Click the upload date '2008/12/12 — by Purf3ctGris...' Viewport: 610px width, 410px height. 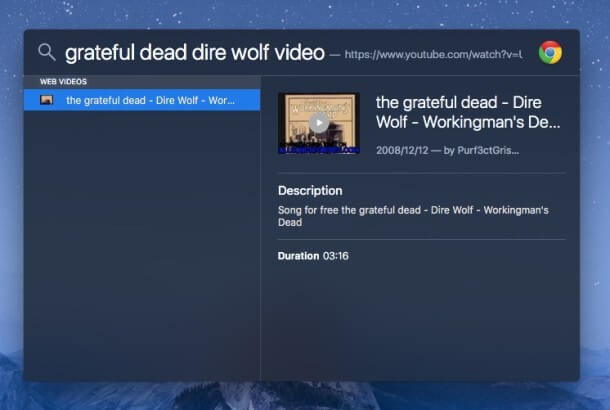(447, 151)
